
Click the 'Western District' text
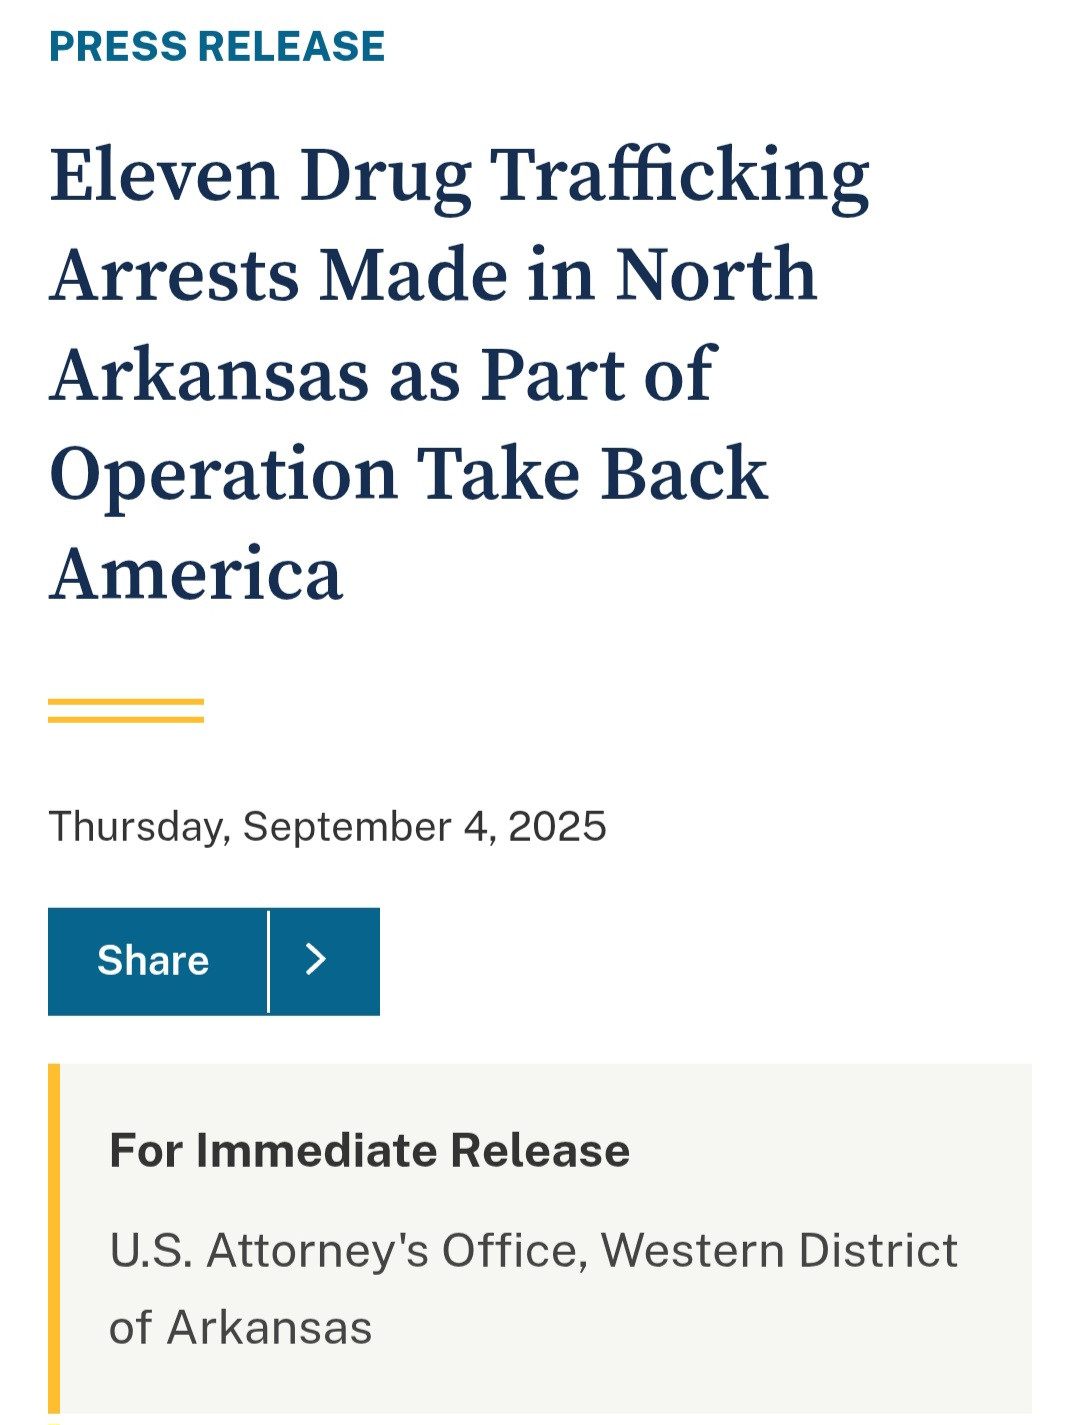[x=779, y=1251]
